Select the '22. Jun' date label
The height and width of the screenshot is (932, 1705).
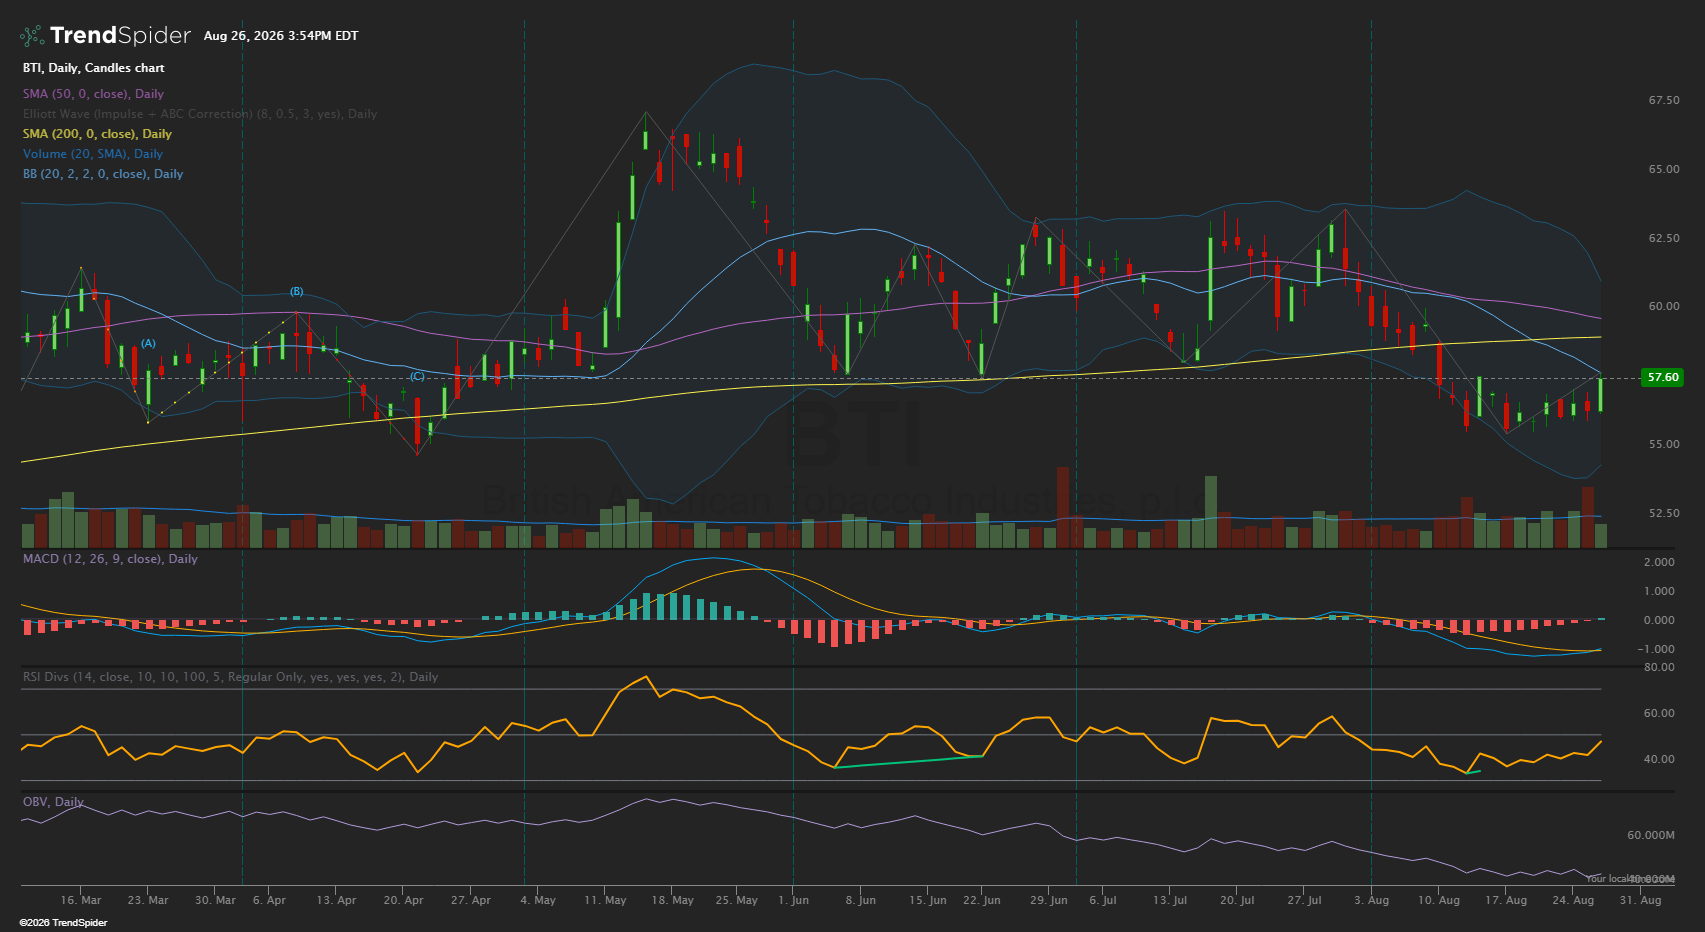coord(982,900)
